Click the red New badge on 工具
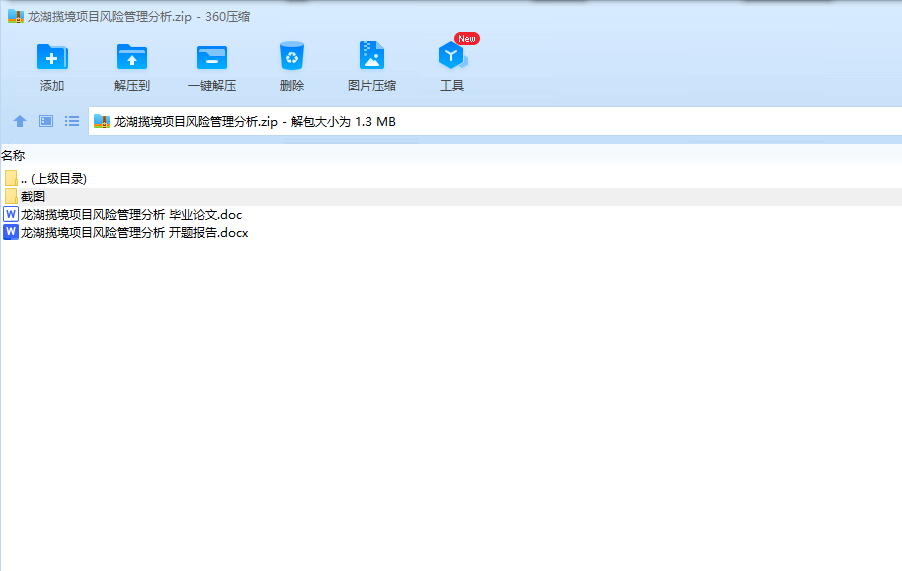 pos(467,39)
